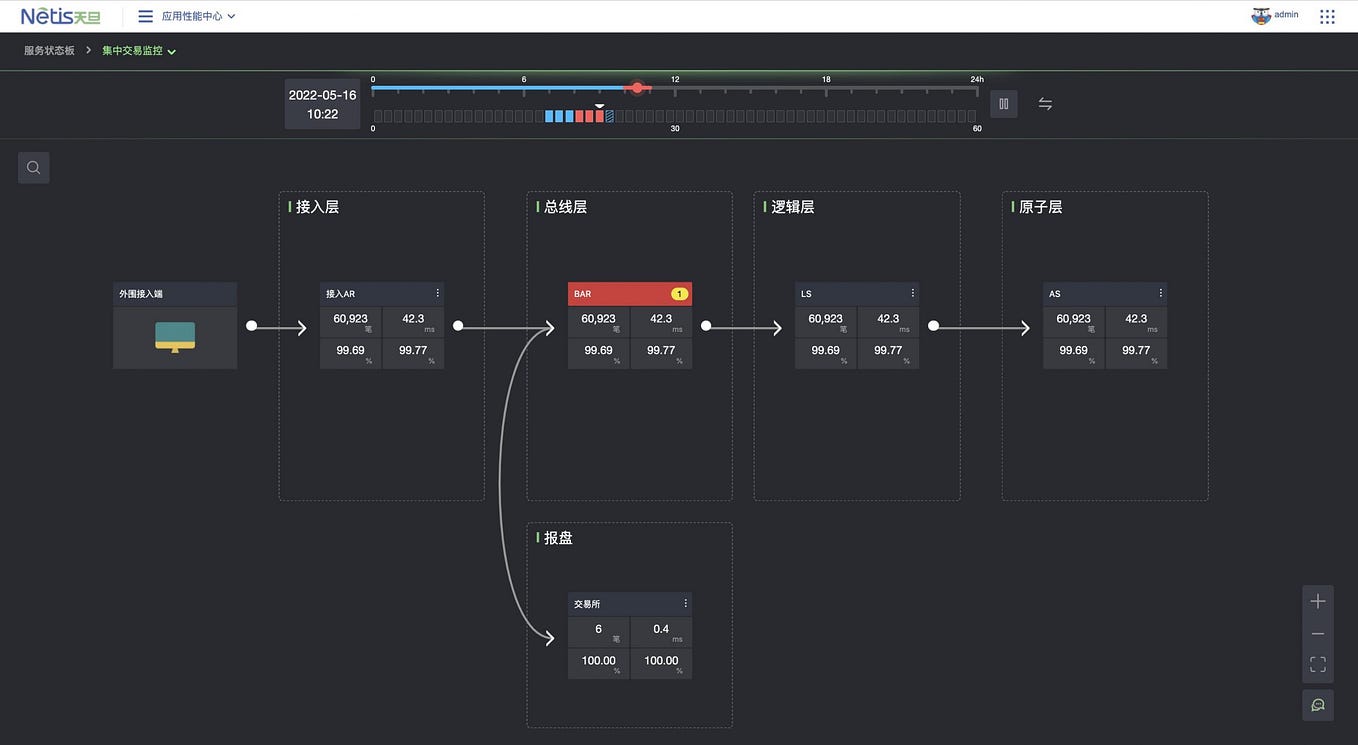Zoom out using the minus icon
Screen dimensions: 1358x745
click(1317, 632)
